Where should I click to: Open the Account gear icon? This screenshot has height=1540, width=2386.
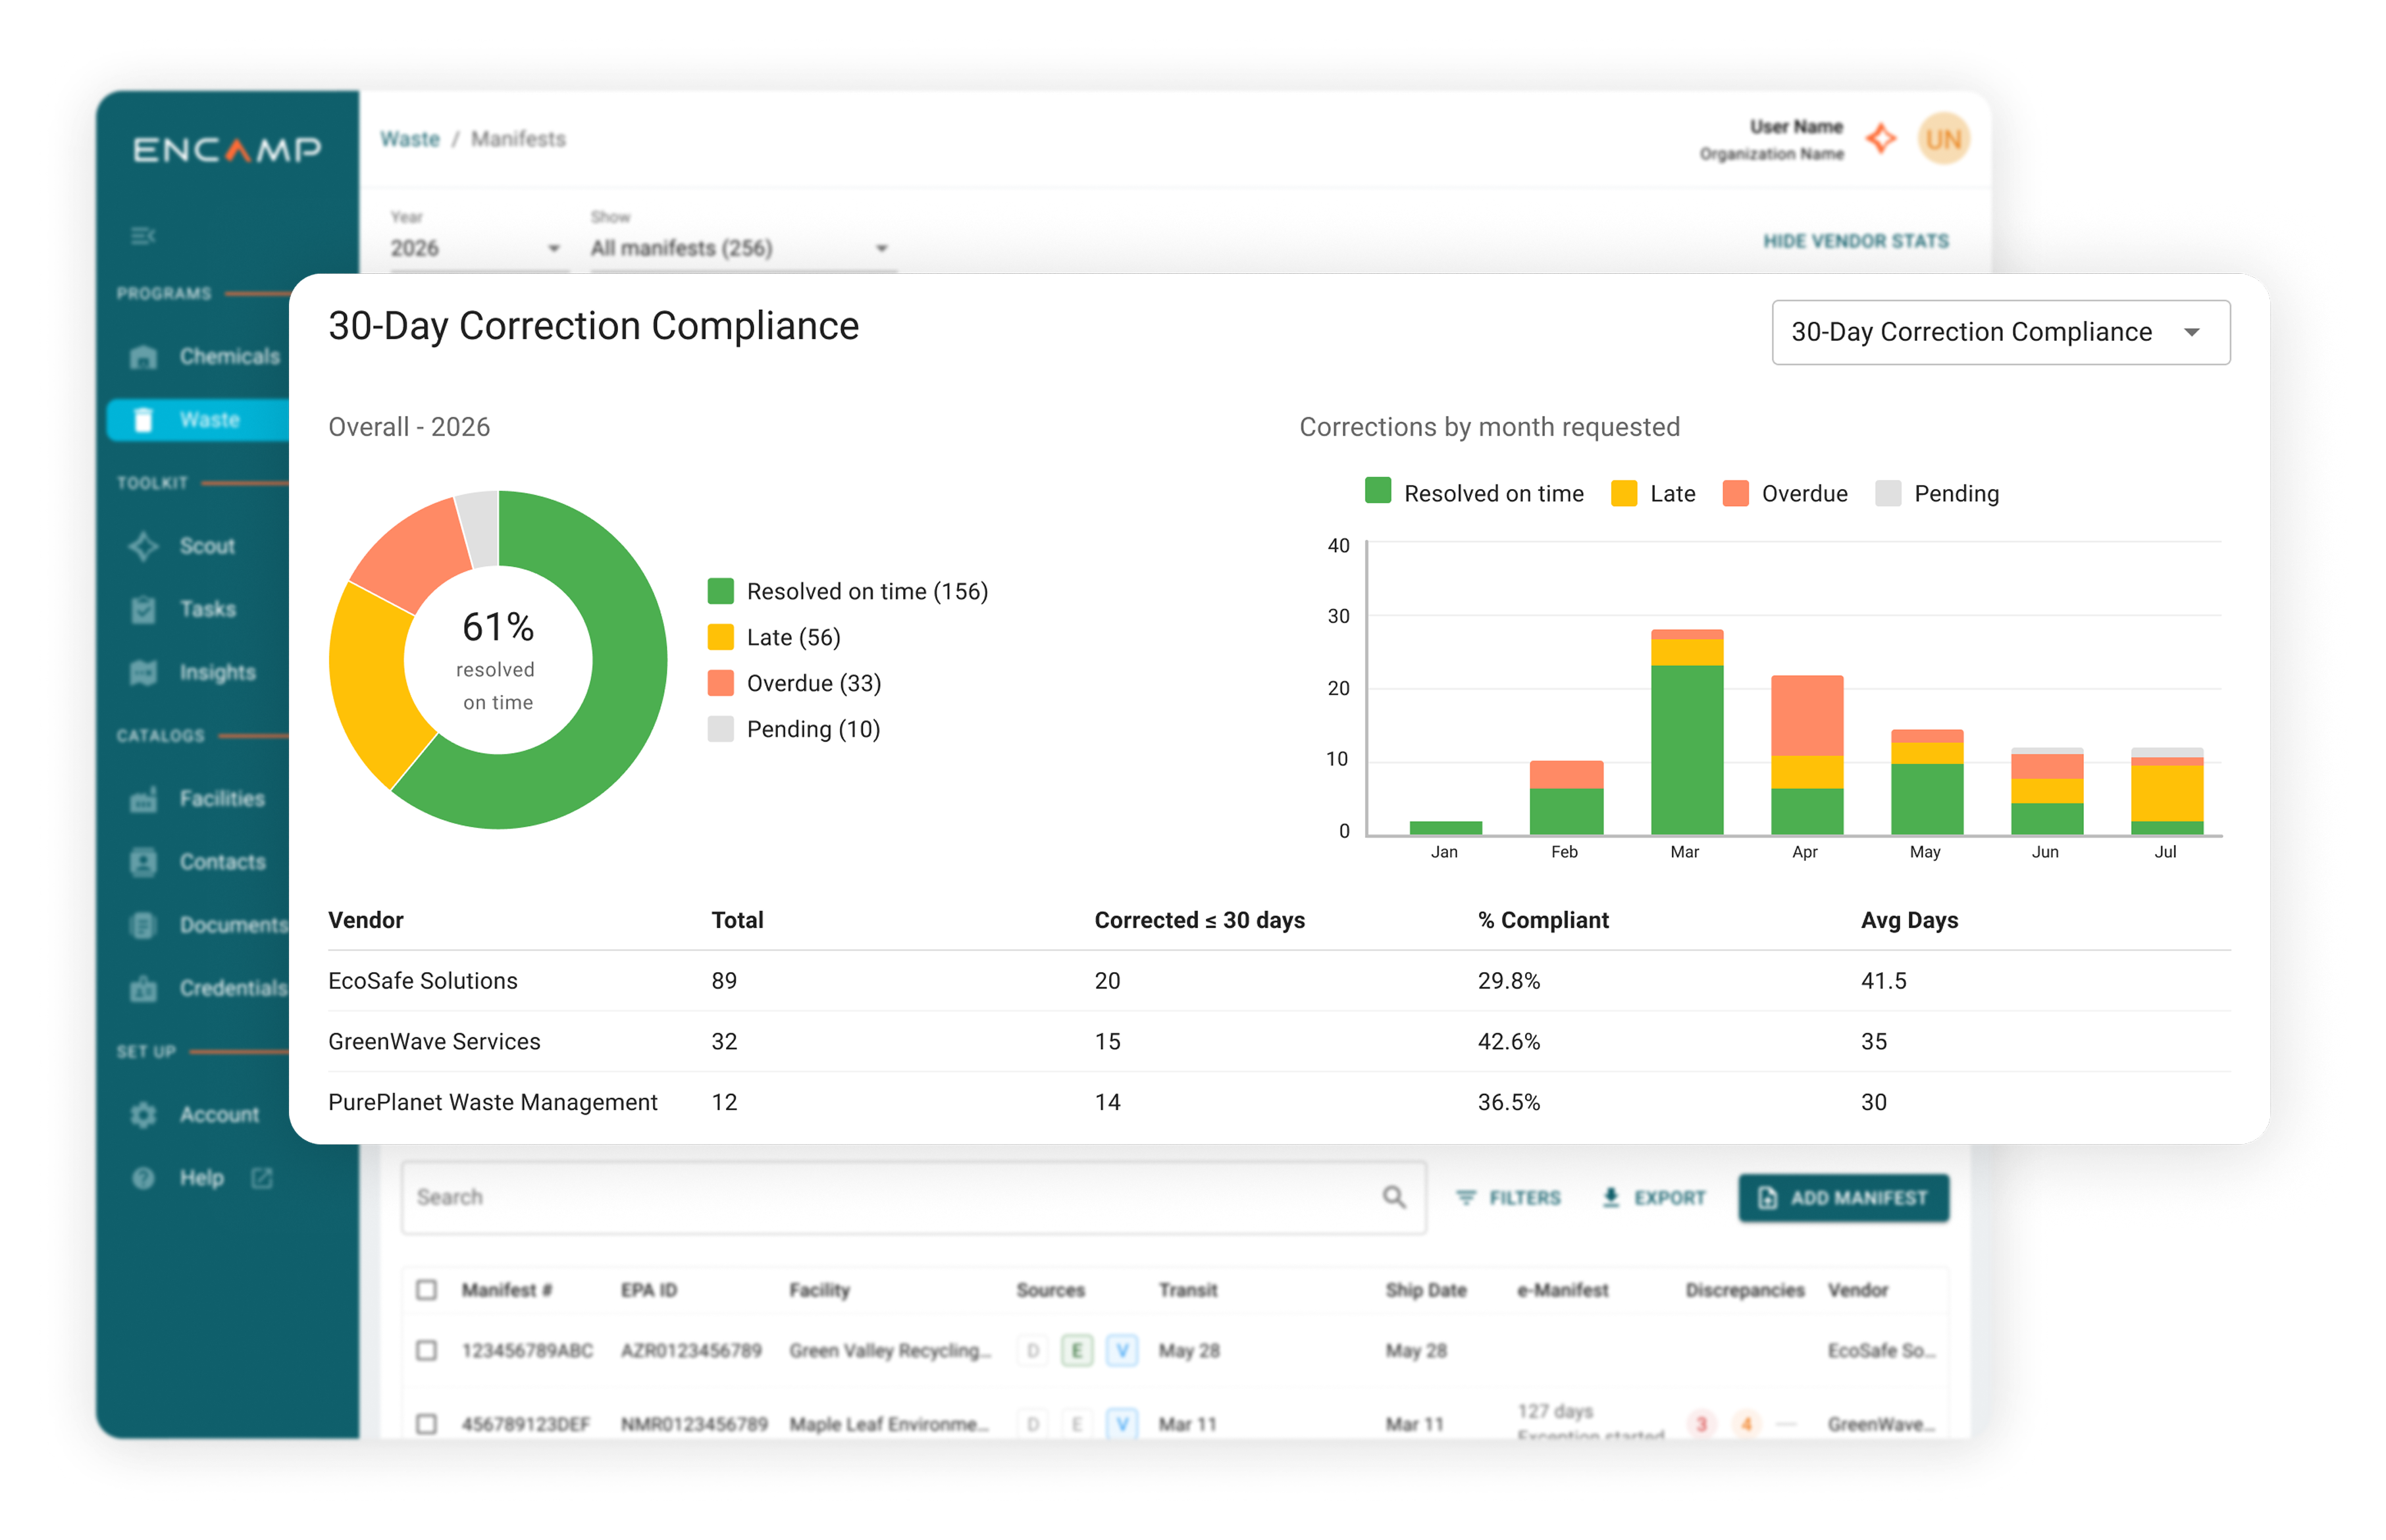click(143, 1115)
